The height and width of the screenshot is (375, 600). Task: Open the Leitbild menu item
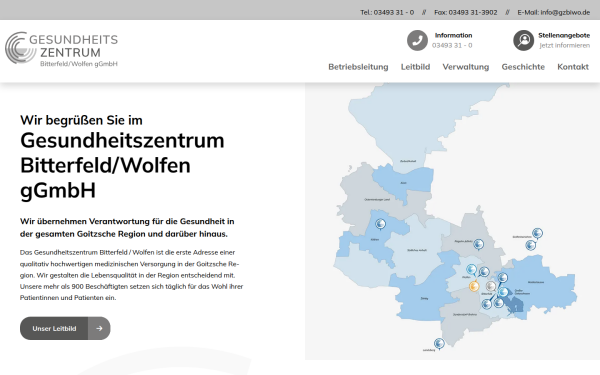pyautogui.click(x=415, y=67)
